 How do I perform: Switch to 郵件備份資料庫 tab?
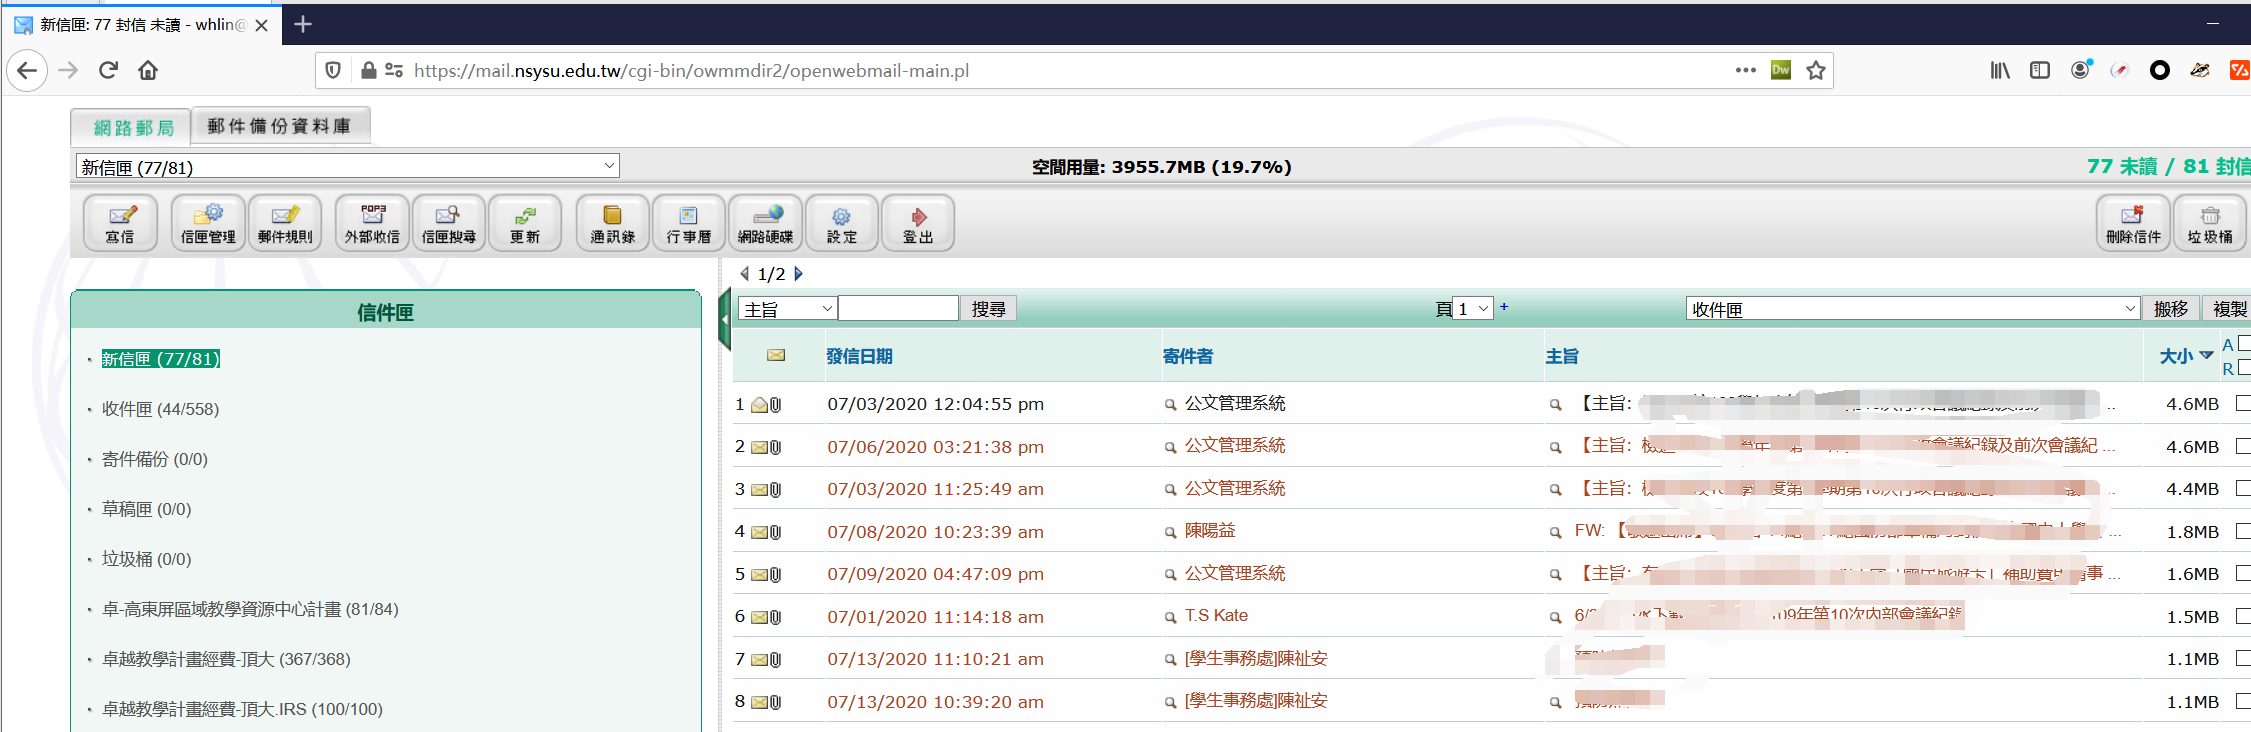pyautogui.click(x=280, y=126)
